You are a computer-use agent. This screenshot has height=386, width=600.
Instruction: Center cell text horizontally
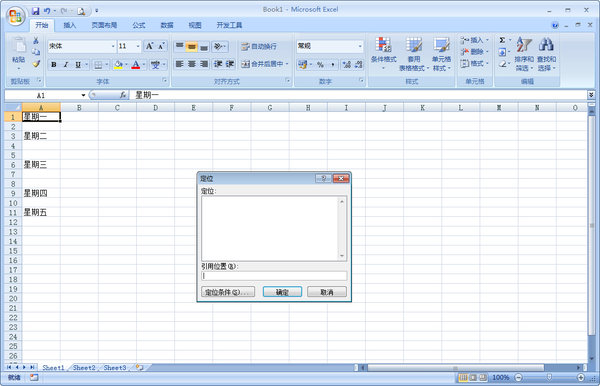click(x=192, y=64)
